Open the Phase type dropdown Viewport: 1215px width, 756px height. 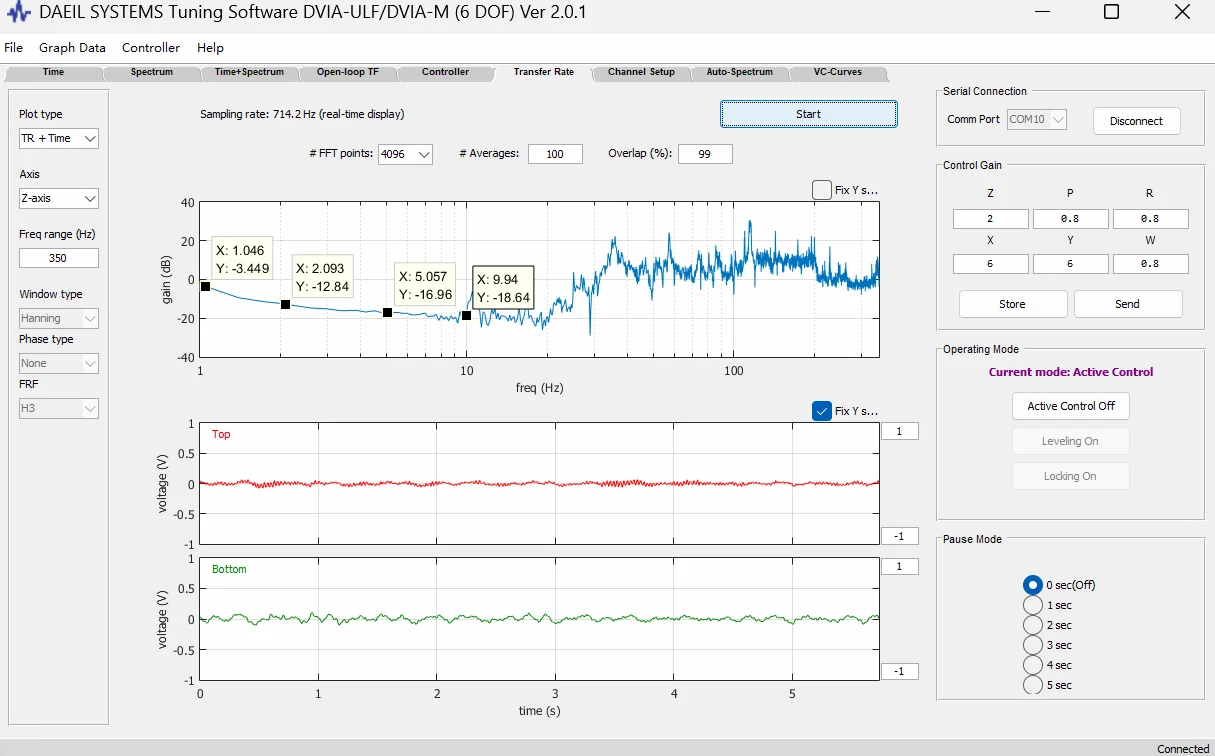[59, 363]
